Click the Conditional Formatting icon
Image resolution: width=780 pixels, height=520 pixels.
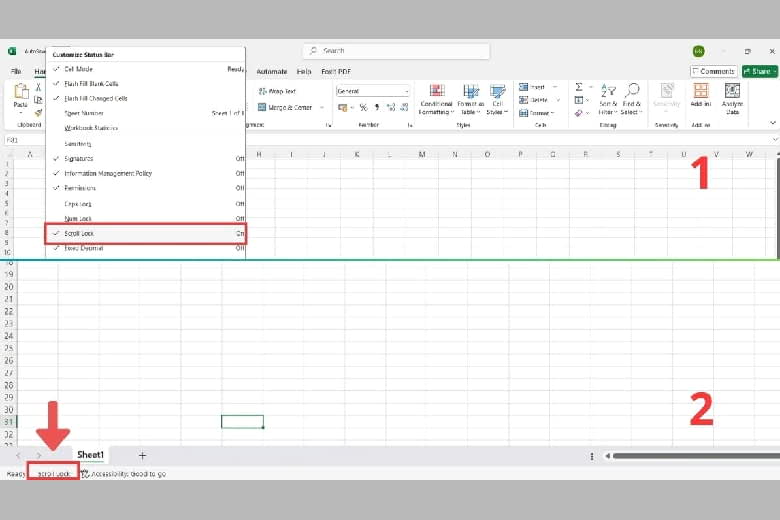[436, 92]
